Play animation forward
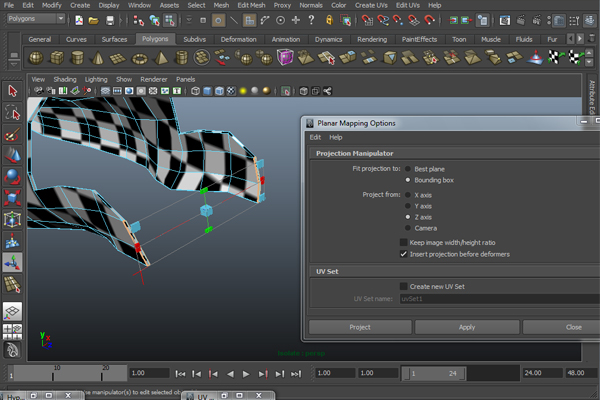 (246, 374)
